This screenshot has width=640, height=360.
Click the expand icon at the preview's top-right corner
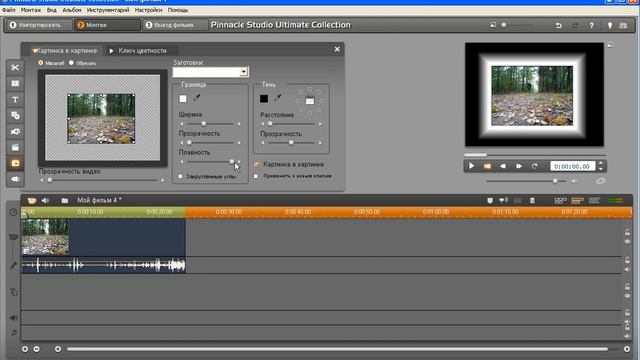610,44
